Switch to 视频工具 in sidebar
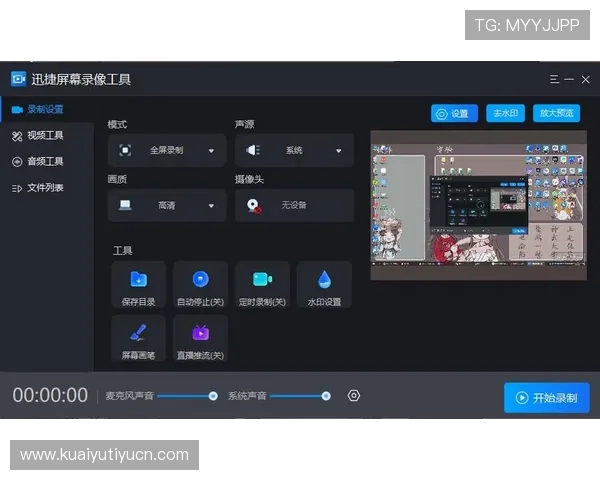 tap(47, 136)
